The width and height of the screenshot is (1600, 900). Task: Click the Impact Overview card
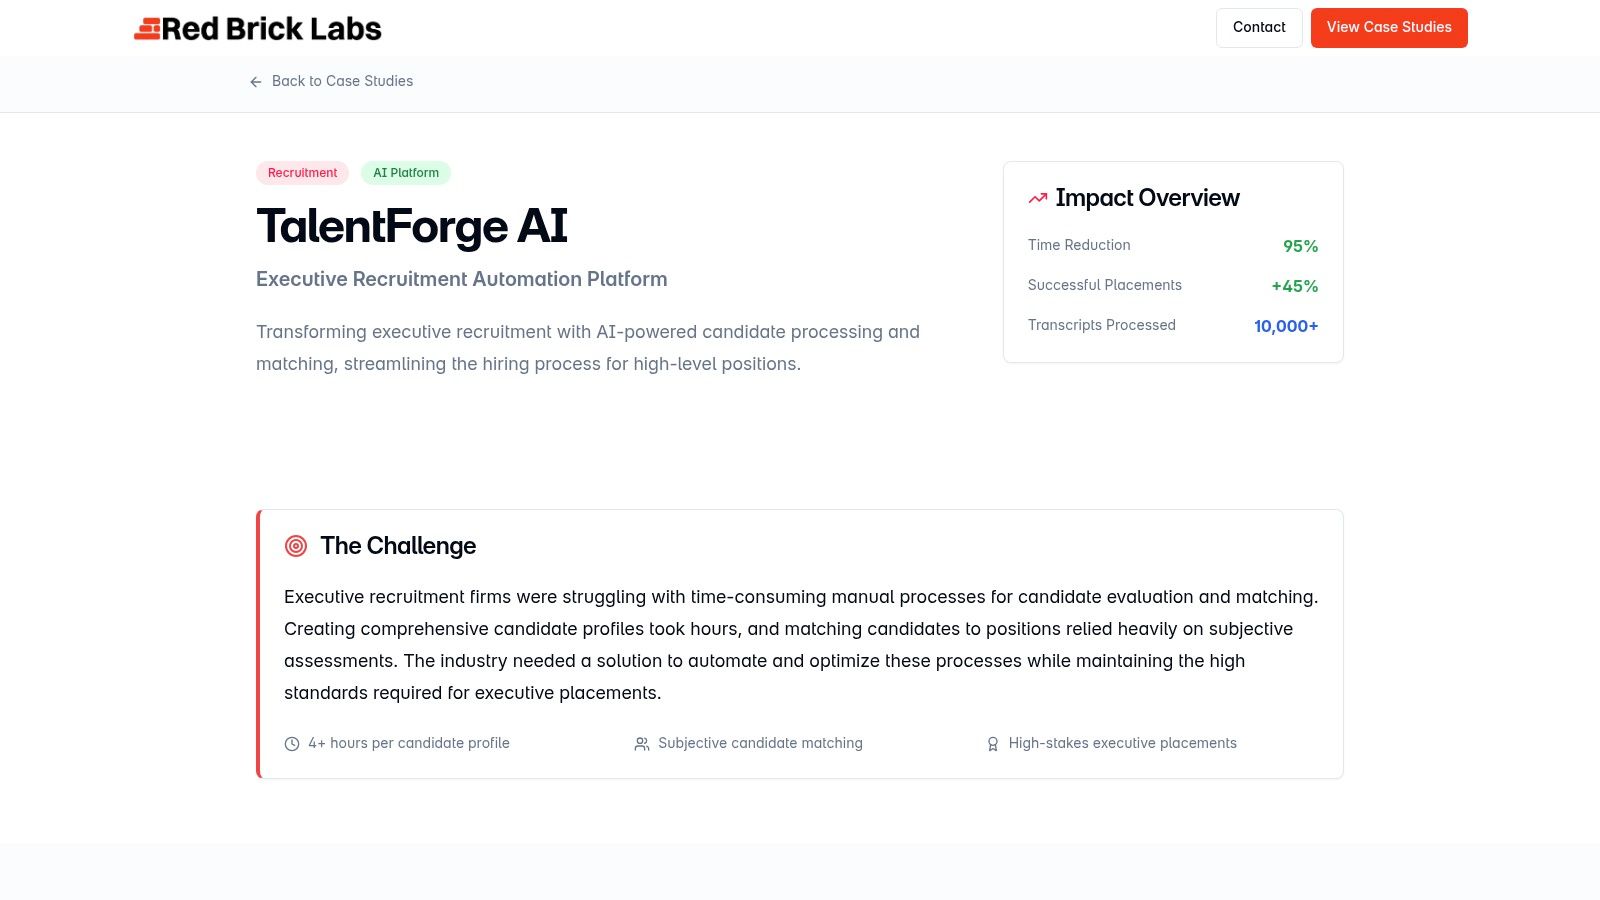coord(1173,261)
